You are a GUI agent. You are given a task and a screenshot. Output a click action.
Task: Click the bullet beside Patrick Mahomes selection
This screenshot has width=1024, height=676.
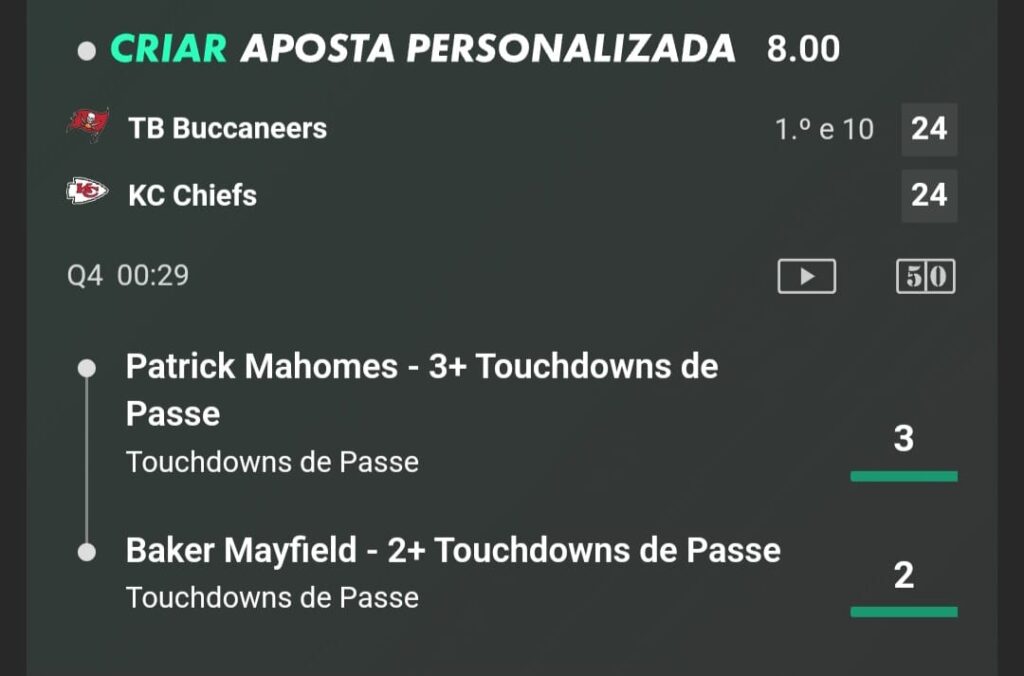[x=86, y=368]
